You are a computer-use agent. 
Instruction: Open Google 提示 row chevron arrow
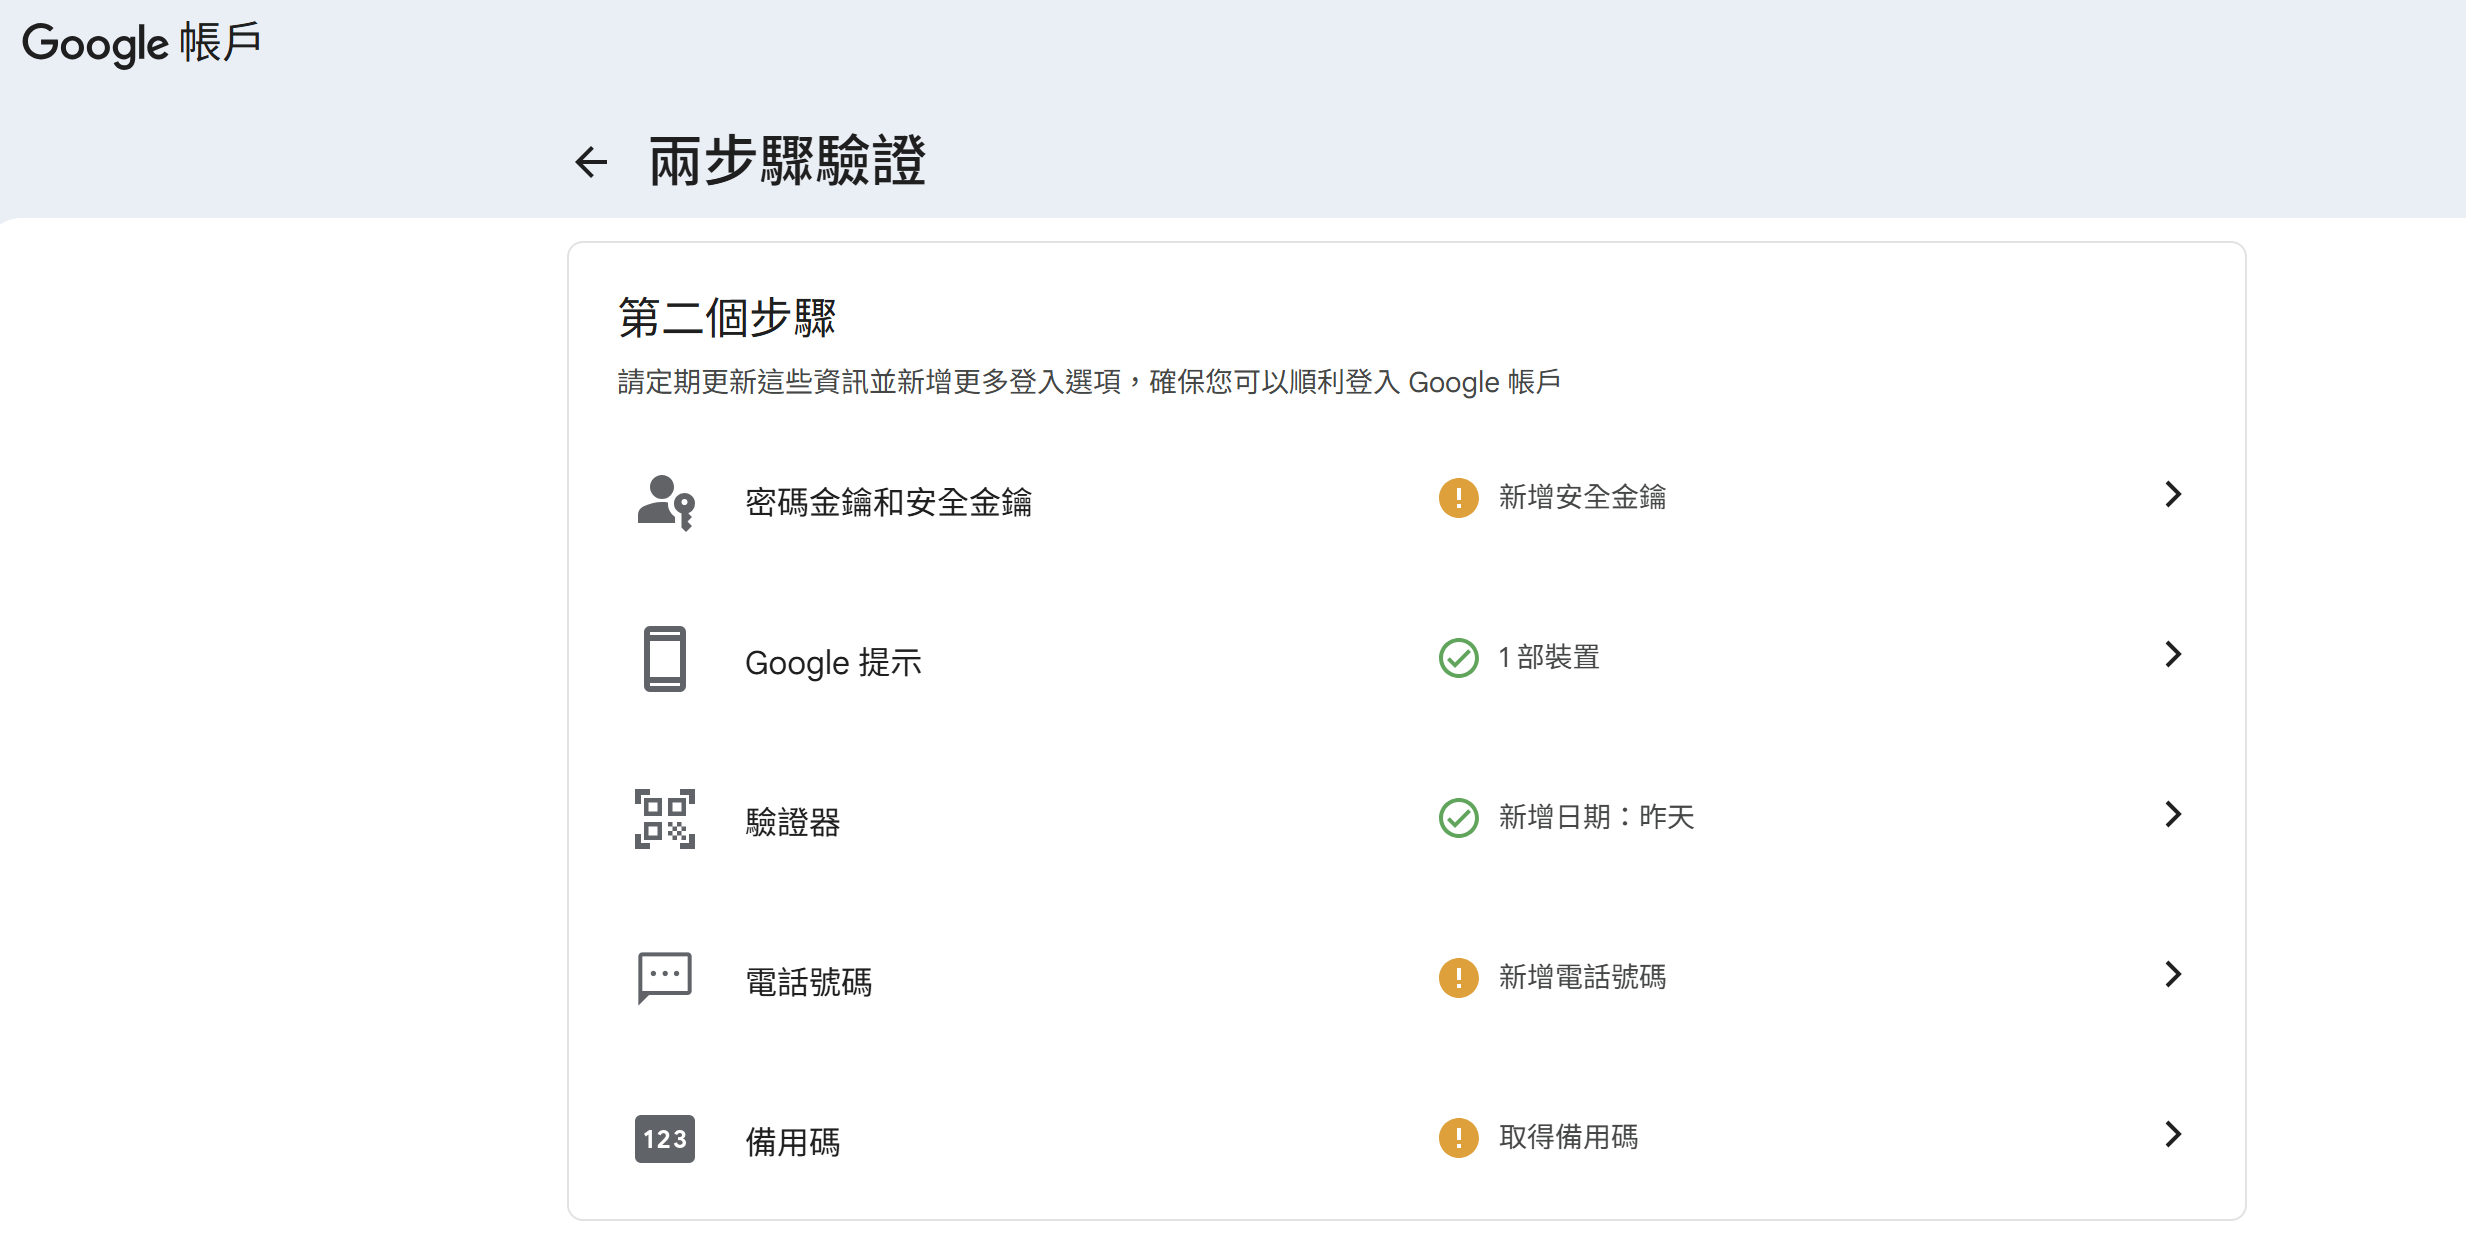[2172, 654]
